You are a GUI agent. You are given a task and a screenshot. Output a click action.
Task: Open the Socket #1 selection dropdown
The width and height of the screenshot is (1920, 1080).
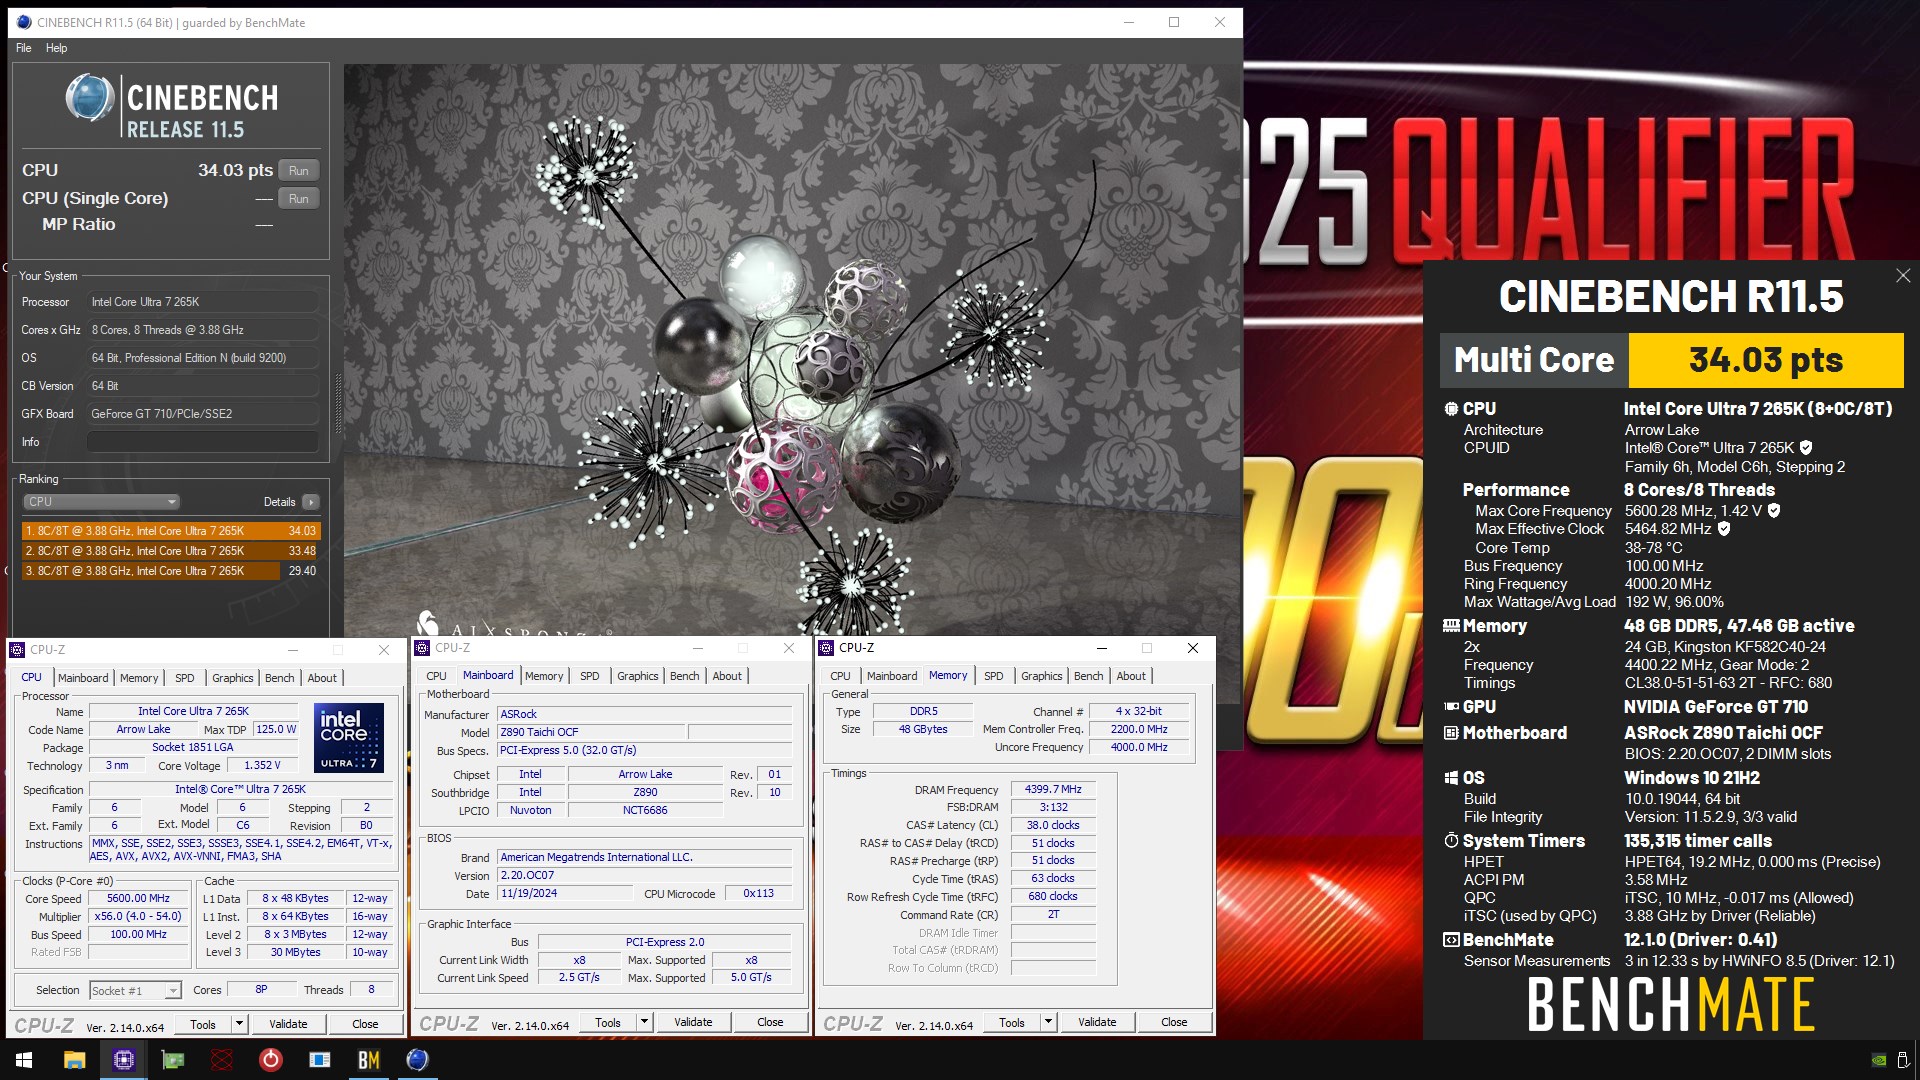tap(135, 990)
